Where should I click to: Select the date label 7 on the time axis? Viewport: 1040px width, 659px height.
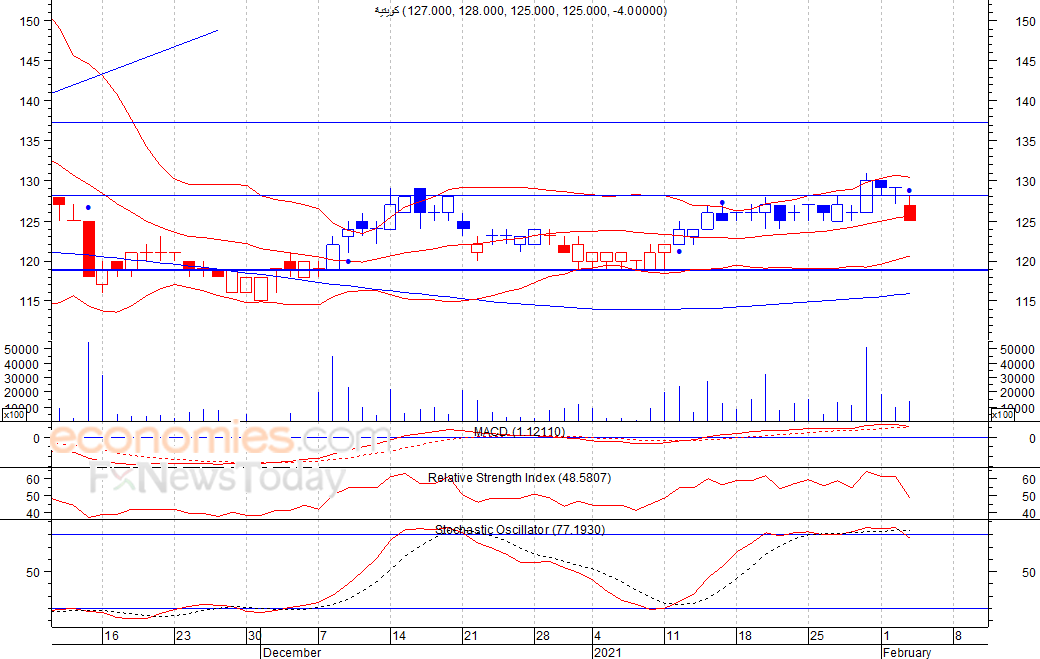tap(323, 636)
